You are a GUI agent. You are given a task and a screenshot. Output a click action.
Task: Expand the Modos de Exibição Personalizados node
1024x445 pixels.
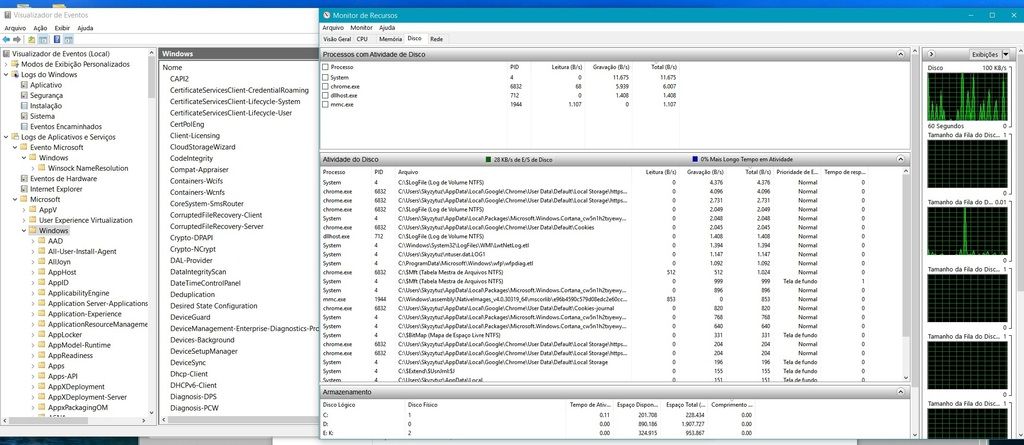coord(6,64)
